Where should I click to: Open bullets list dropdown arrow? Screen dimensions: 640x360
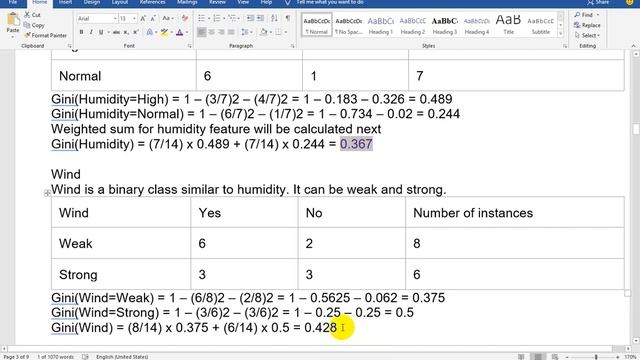209,18
